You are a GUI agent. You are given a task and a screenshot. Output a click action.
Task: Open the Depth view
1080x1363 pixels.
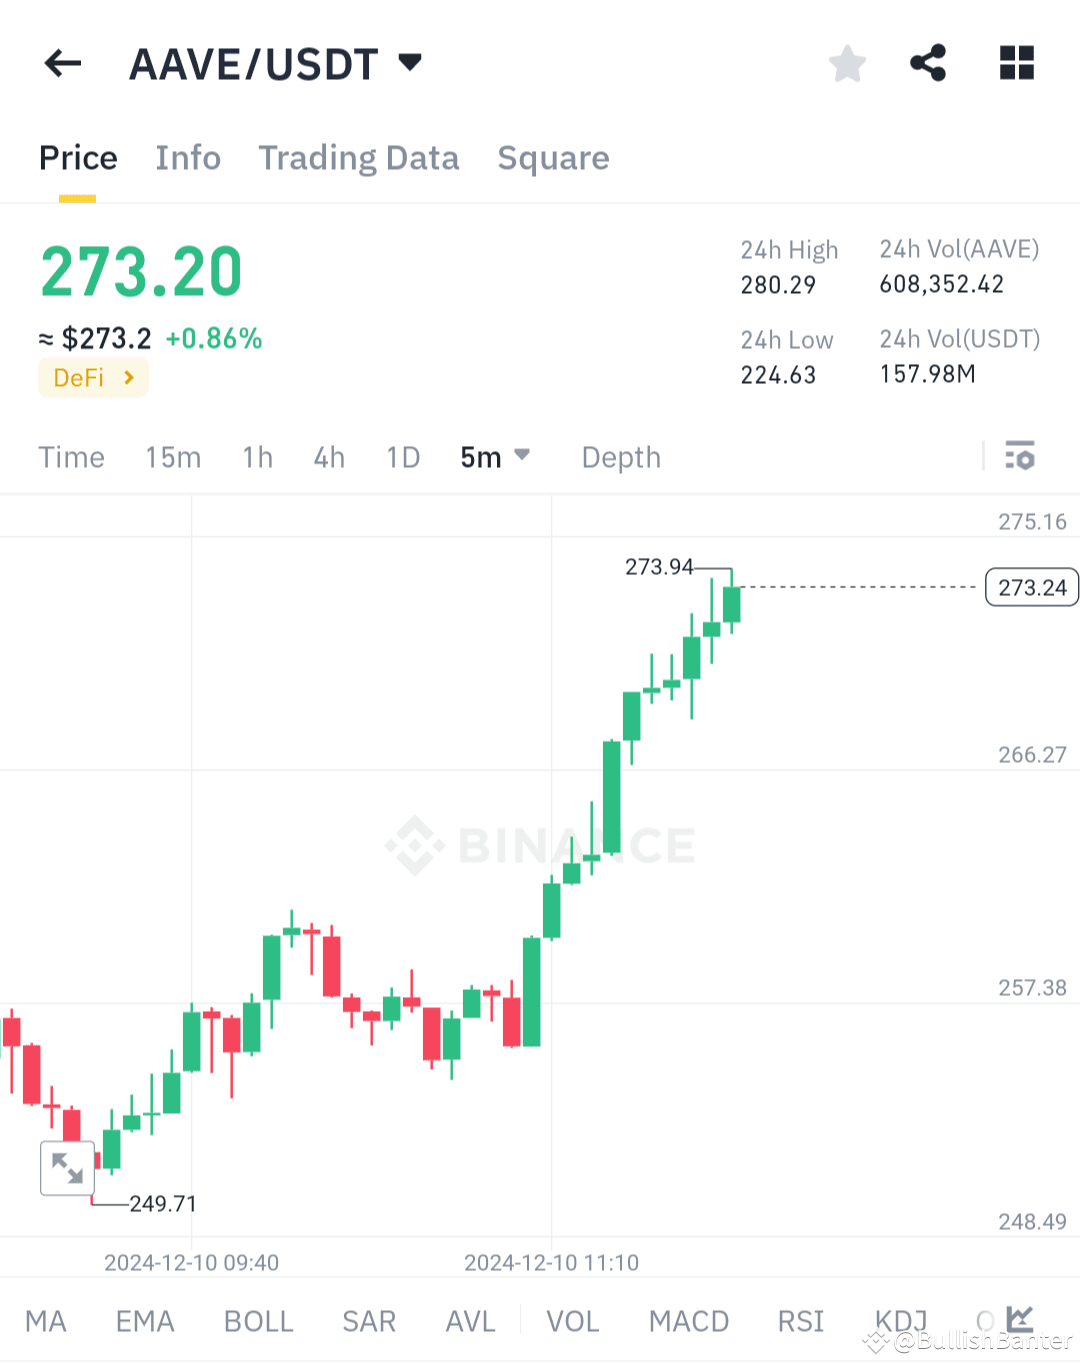pyautogui.click(x=620, y=457)
